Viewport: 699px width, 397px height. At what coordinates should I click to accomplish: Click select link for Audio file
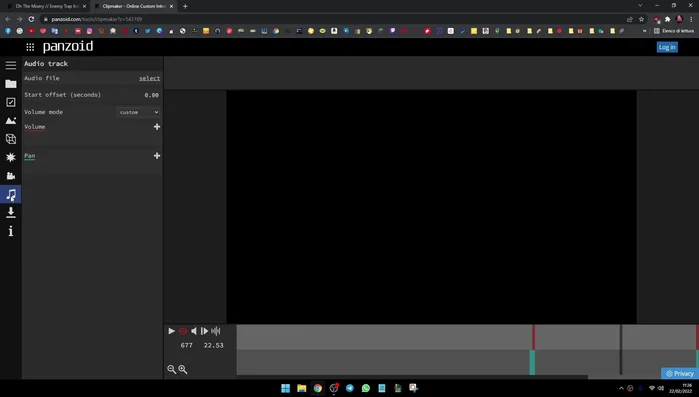[149, 78]
